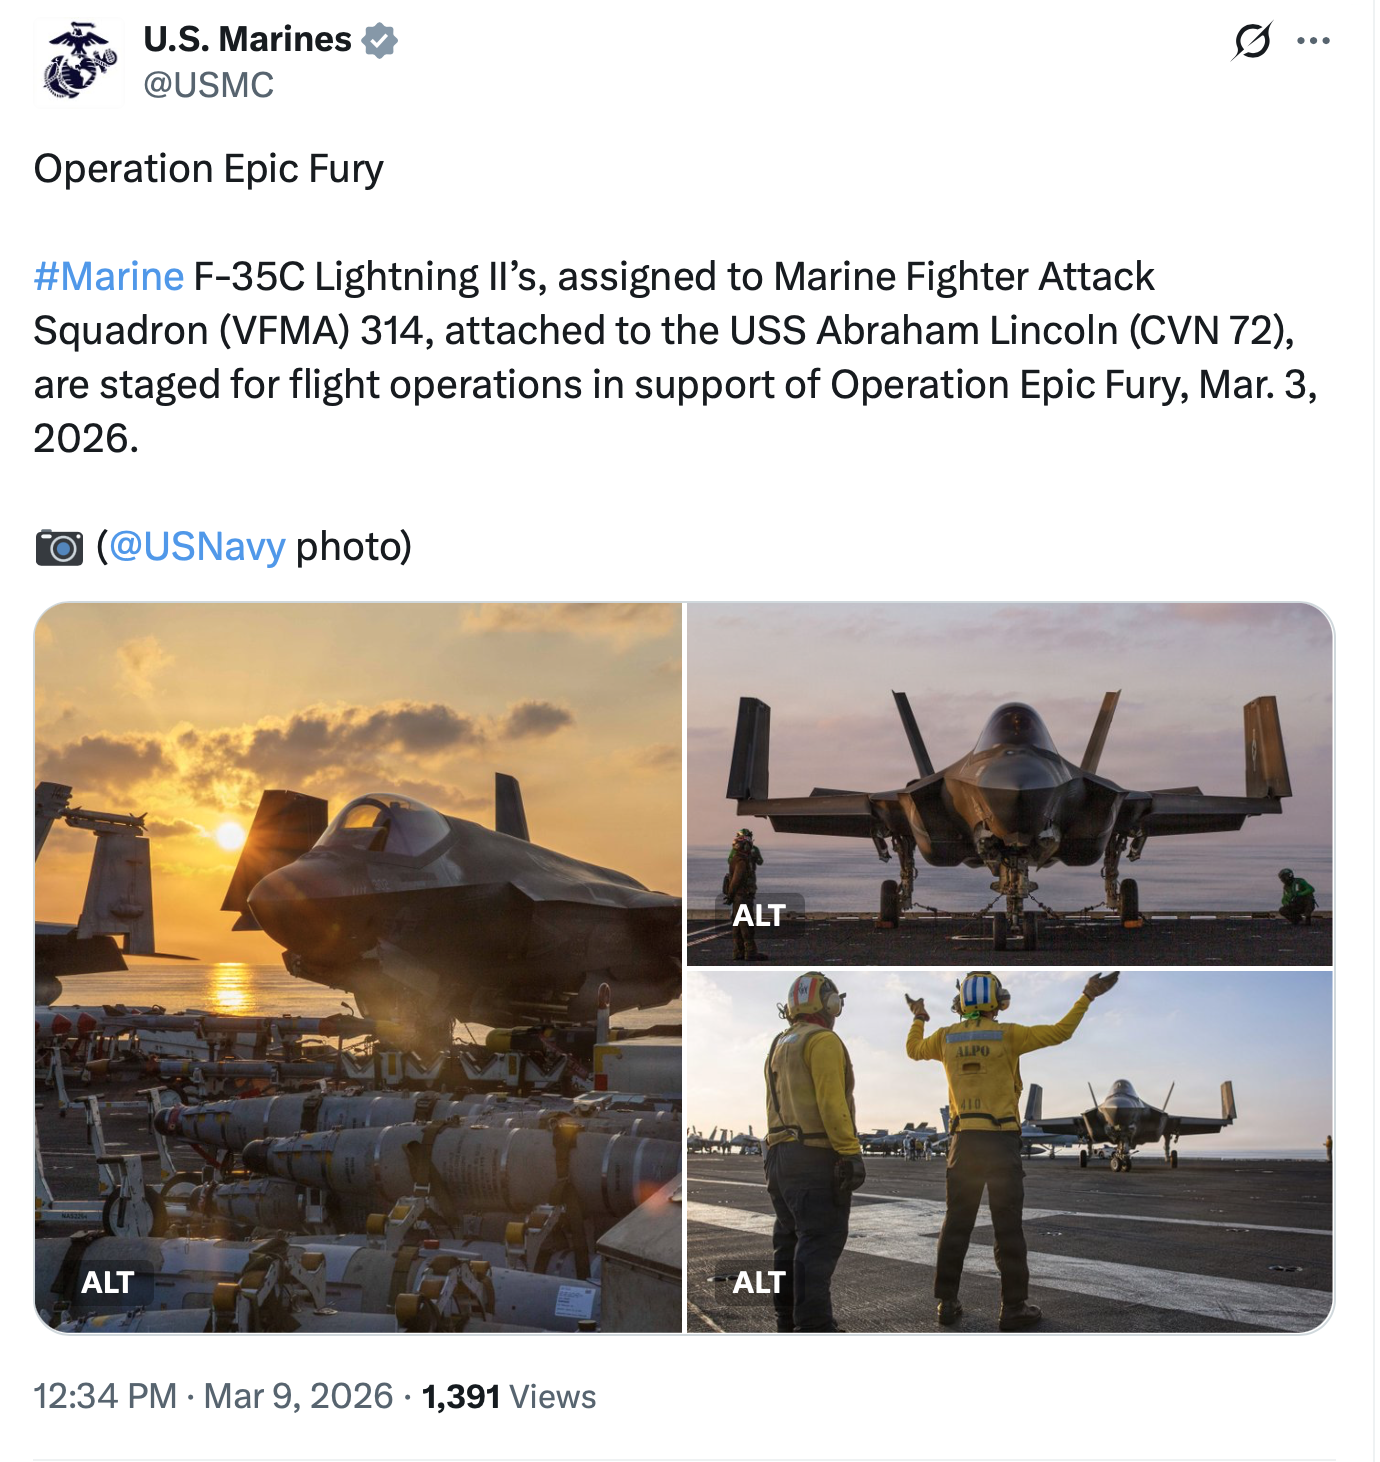This screenshot has width=1380, height=1462.
Task: Show ALT text on the front-view jet photo
Action: (758, 915)
